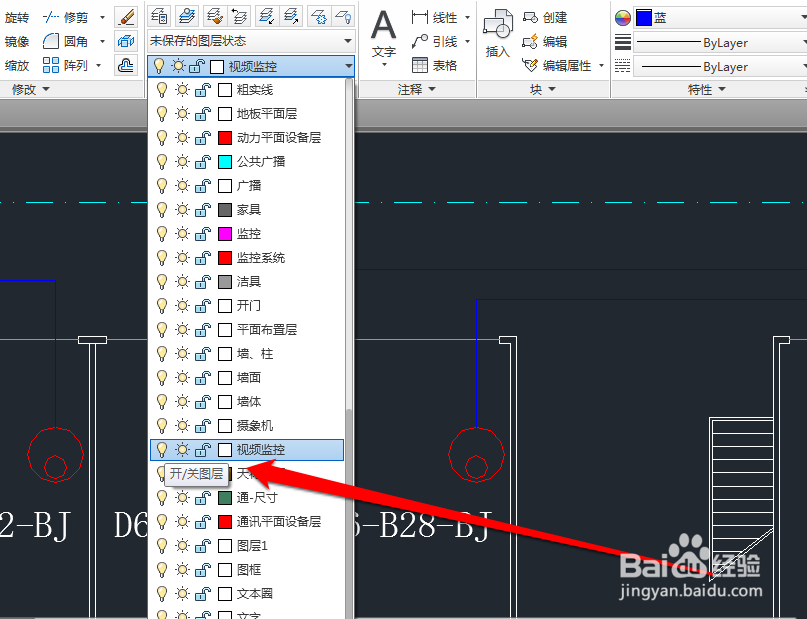Select the Trim (修剪) tool
Image resolution: width=807 pixels, height=619 pixels.
(65, 17)
